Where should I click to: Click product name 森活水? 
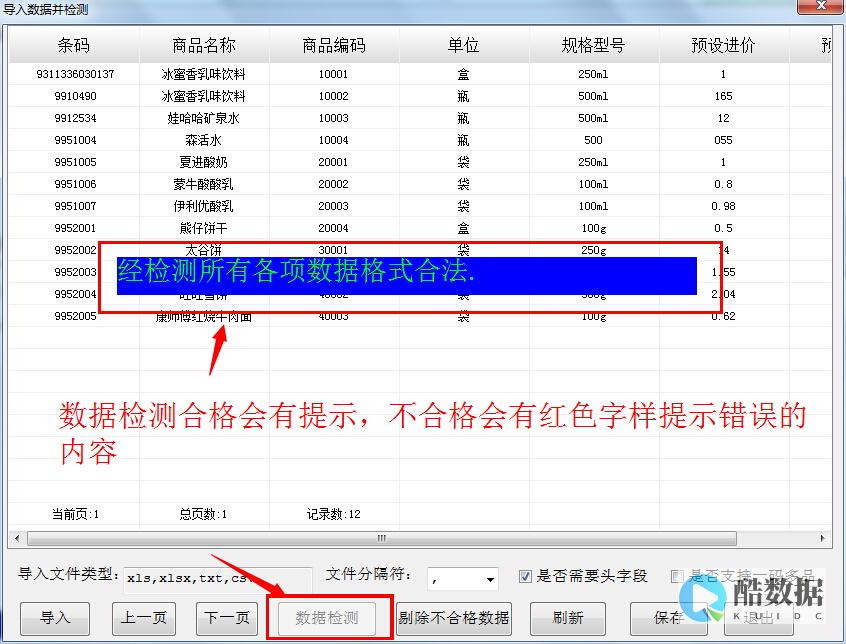pyautogui.click(x=203, y=140)
